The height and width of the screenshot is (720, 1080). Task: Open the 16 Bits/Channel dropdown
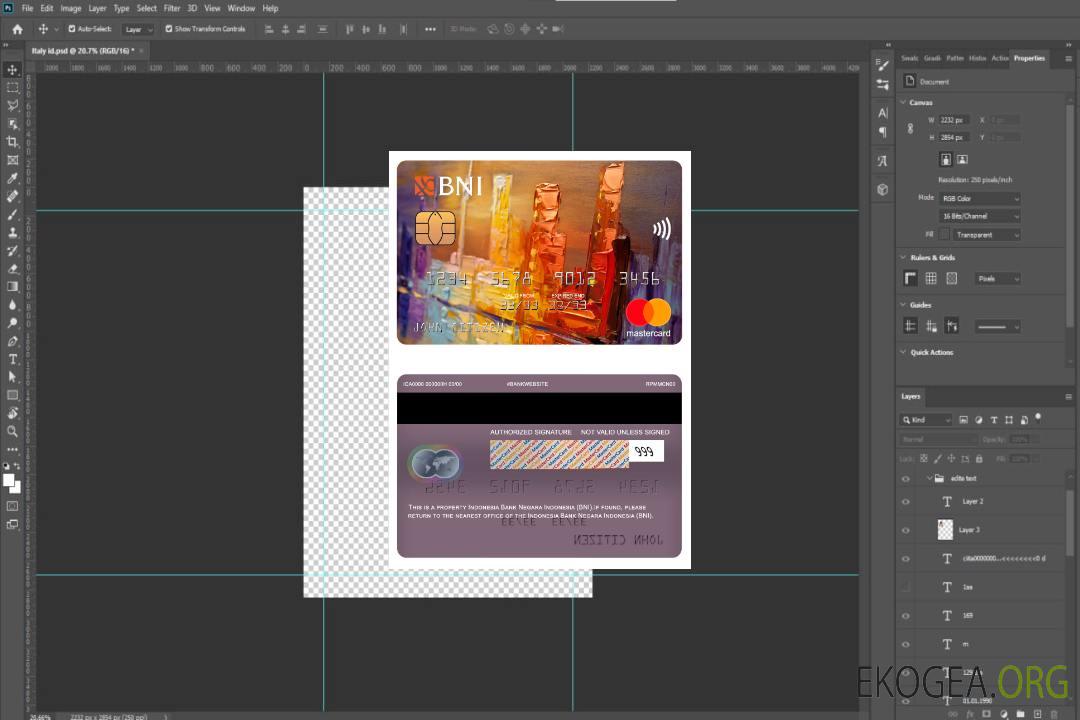click(979, 216)
